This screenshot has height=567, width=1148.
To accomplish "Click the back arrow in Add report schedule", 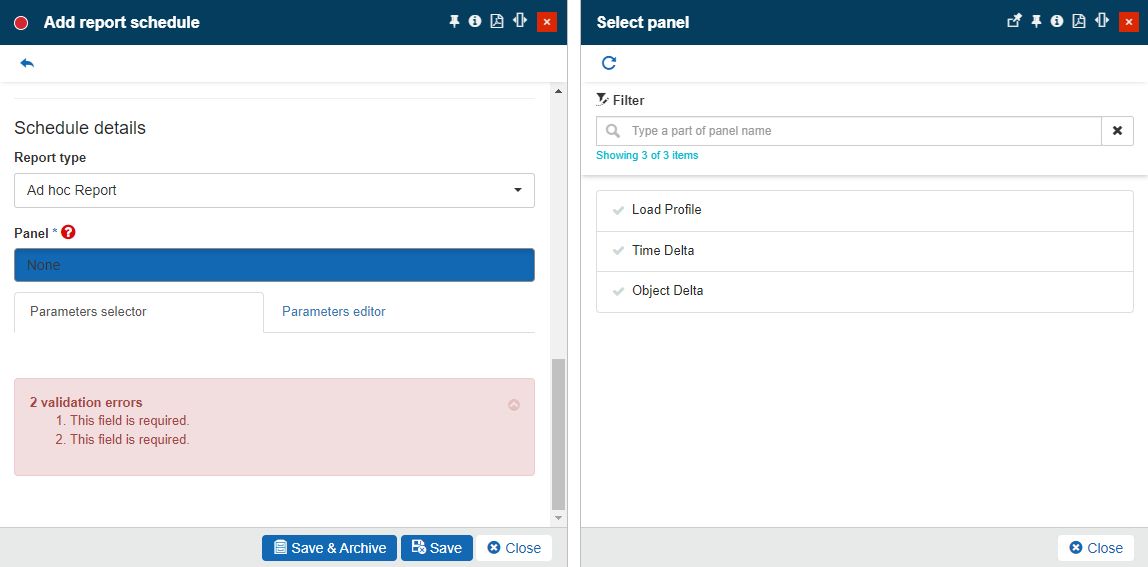I will pos(27,63).
